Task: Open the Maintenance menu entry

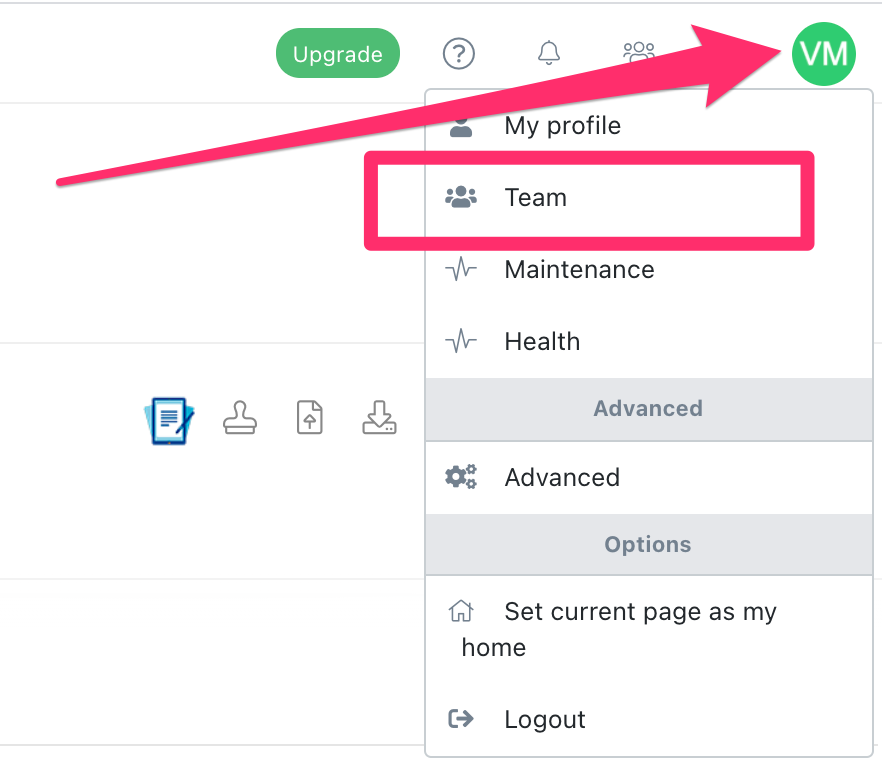Action: coord(579,269)
